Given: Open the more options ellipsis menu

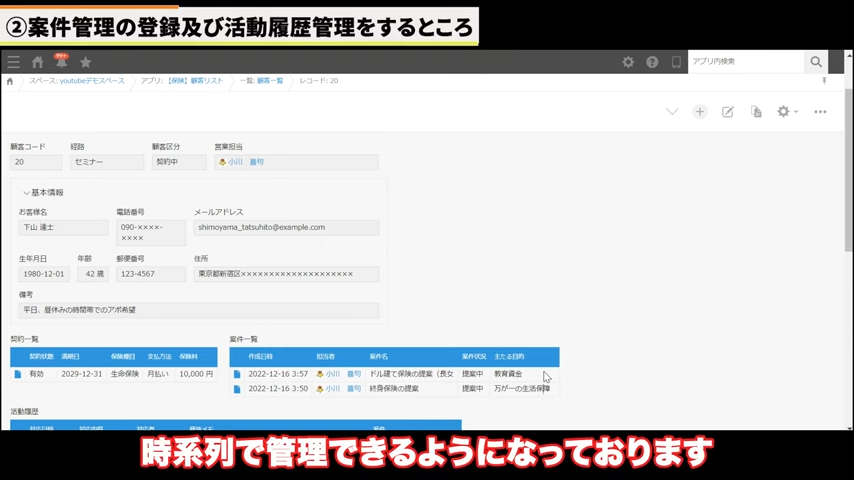Looking at the screenshot, I should click(x=820, y=112).
